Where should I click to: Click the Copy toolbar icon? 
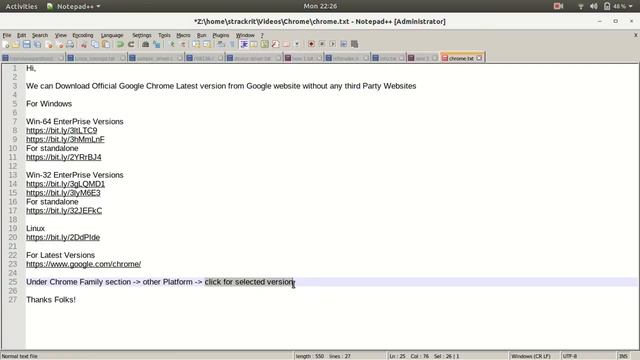(x=95, y=44)
